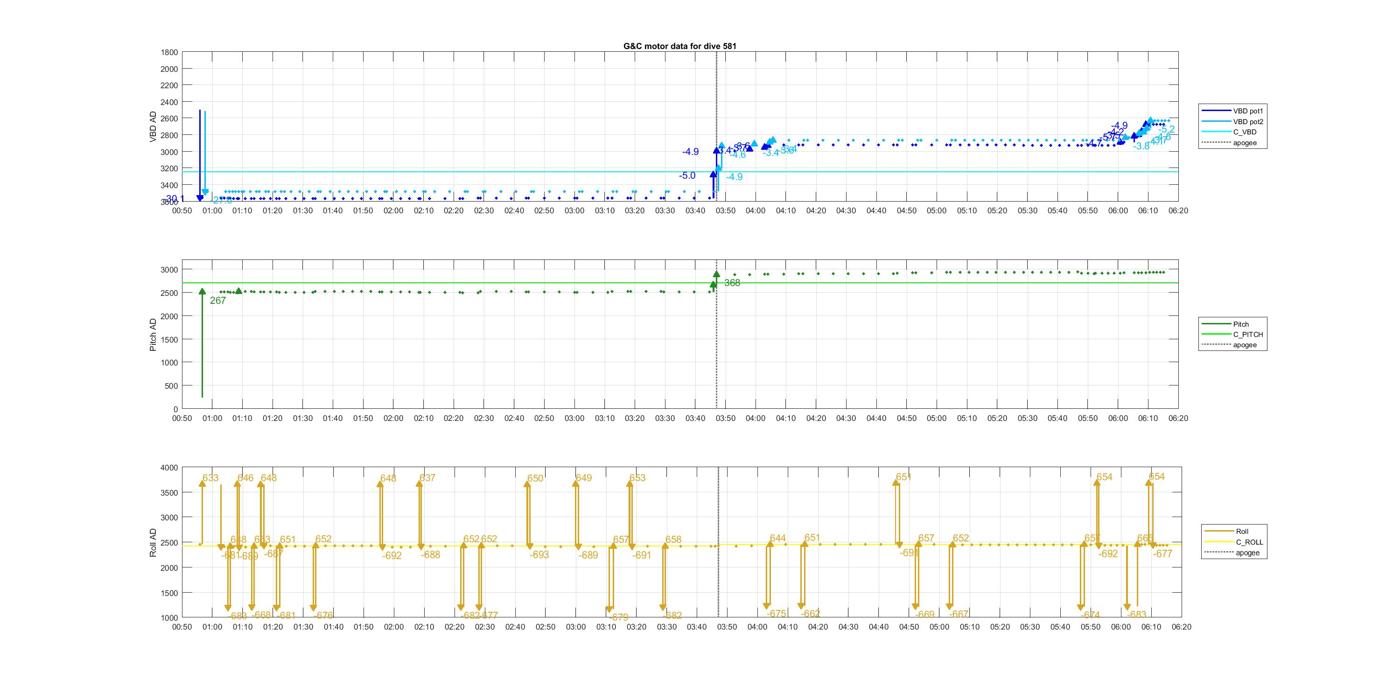1400x693 pixels.
Task: Click the "637" roll move label
Action: (427, 478)
